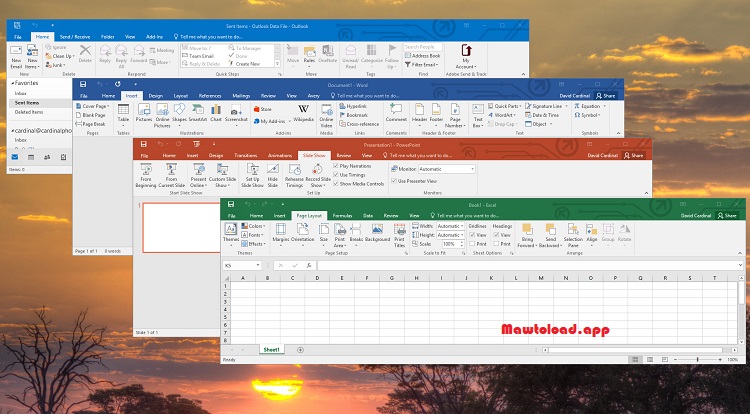This screenshot has width=750, height=414.
Task: Open Fonts dropdown in Excel Themes group
Action: [x=253, y=235]
